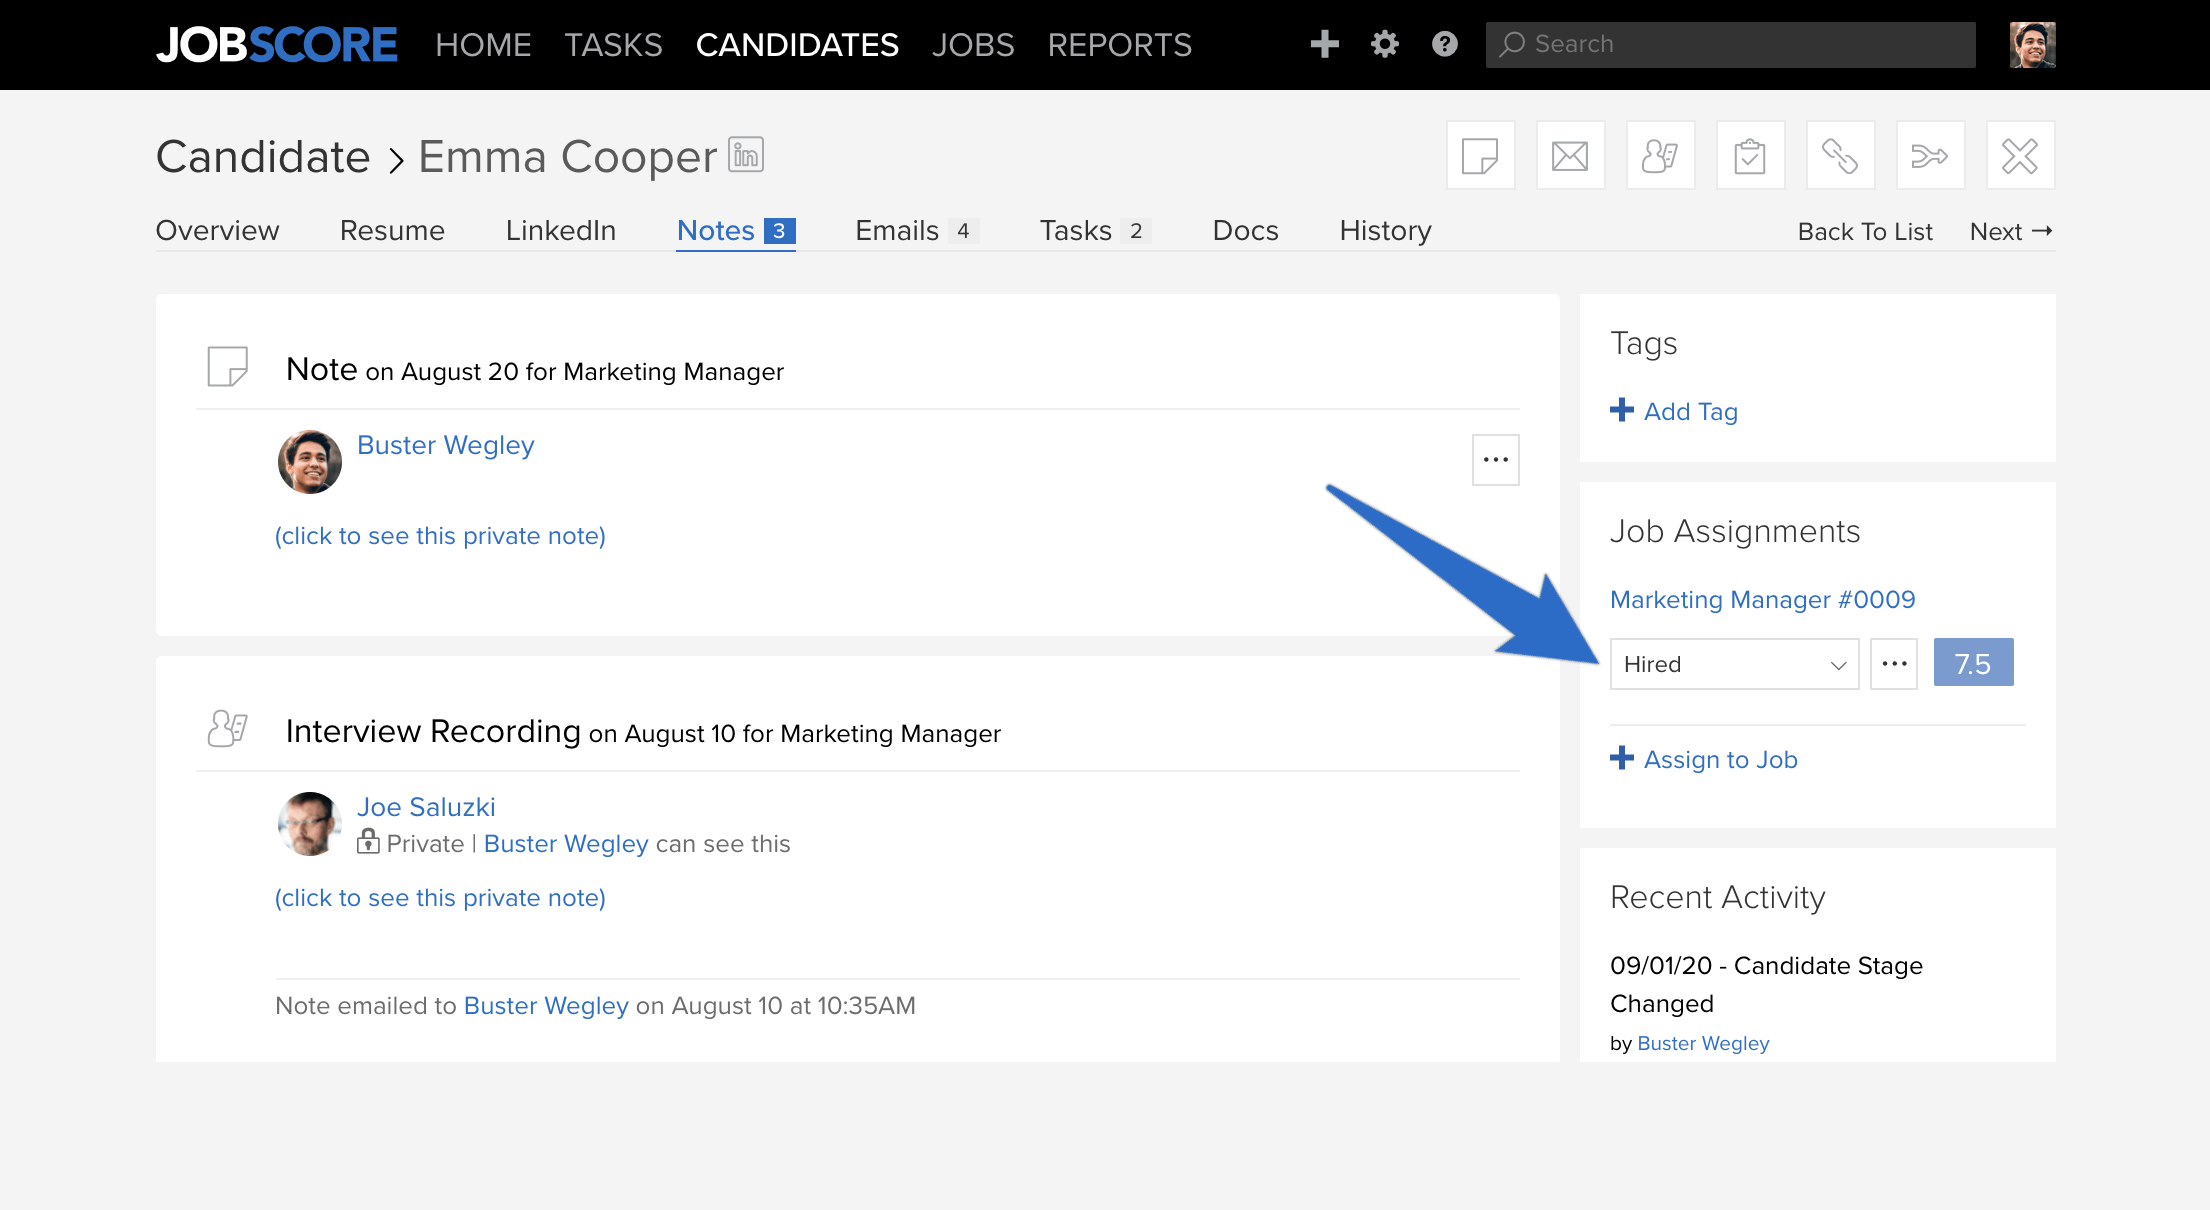The height and width of the screenshot is (1210, 2210).
Task: Click the plus icon next to Add Tag
Action: pyautogui.click(x=1621, y=410)
